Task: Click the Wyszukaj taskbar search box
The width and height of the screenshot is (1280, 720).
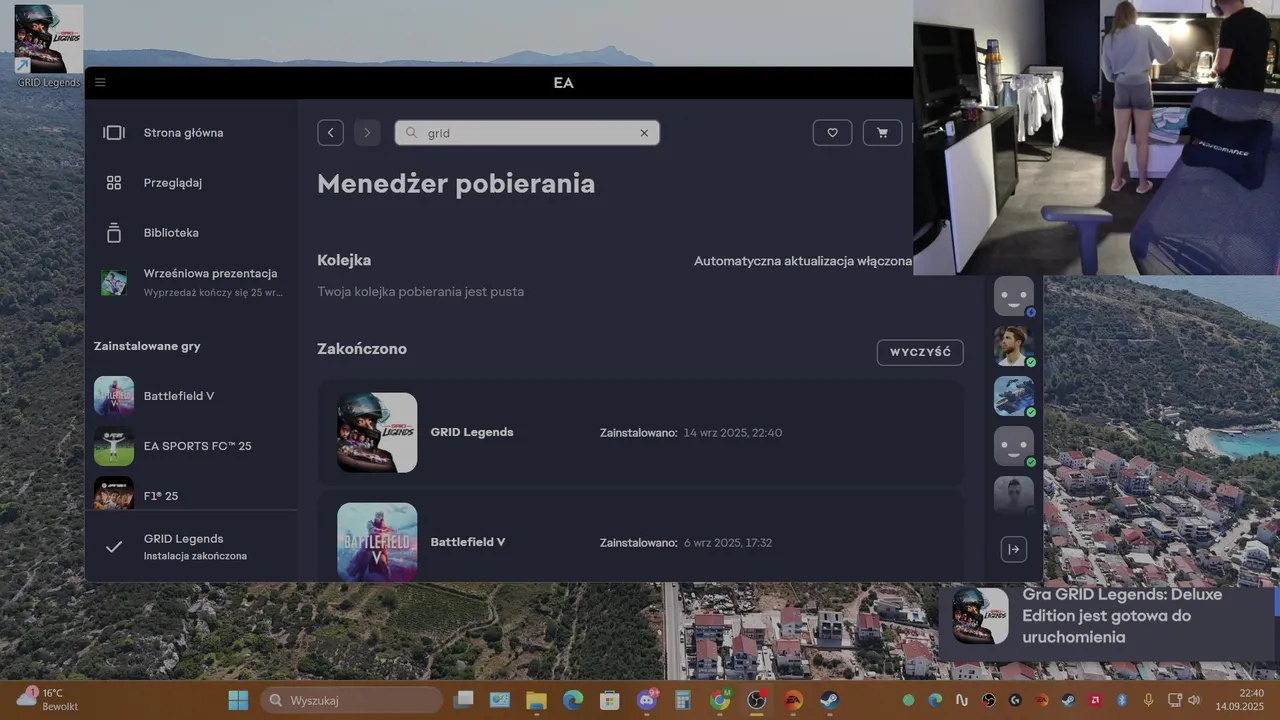Action: coord(352,700)
